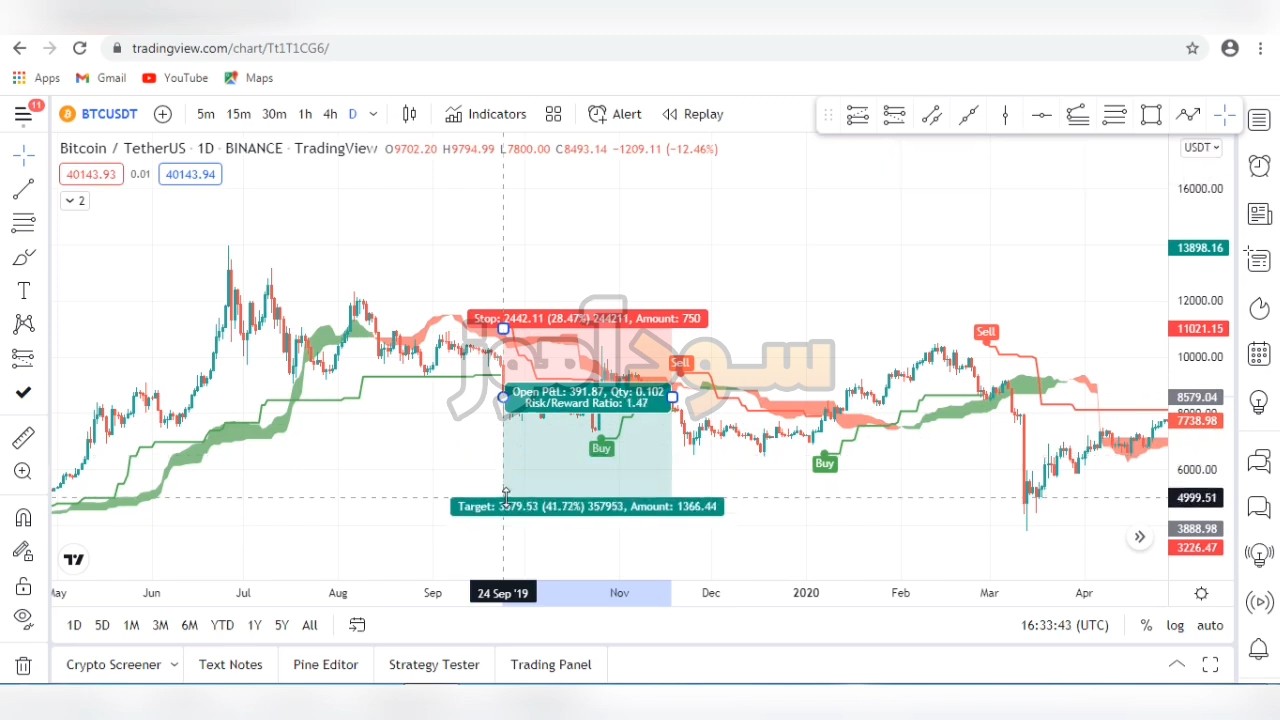Select the text annotation tool
The image size is (1280, 720).
[24, 290]
